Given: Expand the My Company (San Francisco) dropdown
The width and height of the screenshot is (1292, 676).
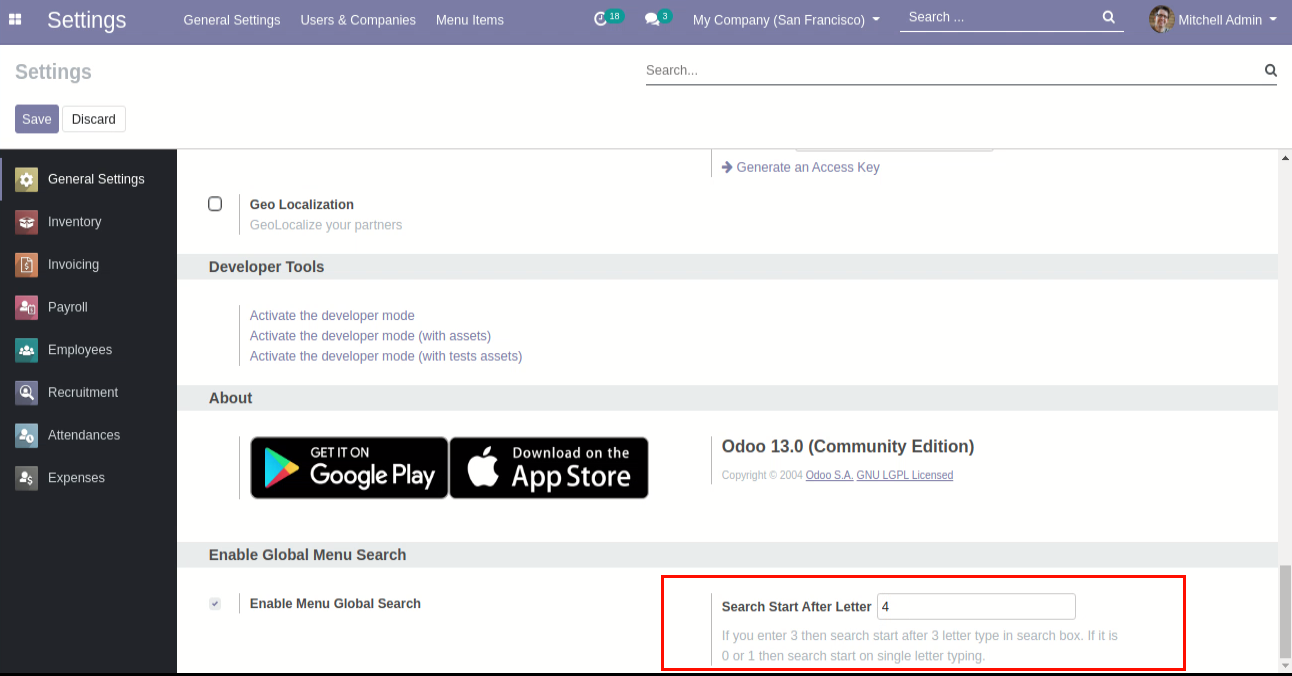Looking at the screenshot, I should tap(786, 20).
